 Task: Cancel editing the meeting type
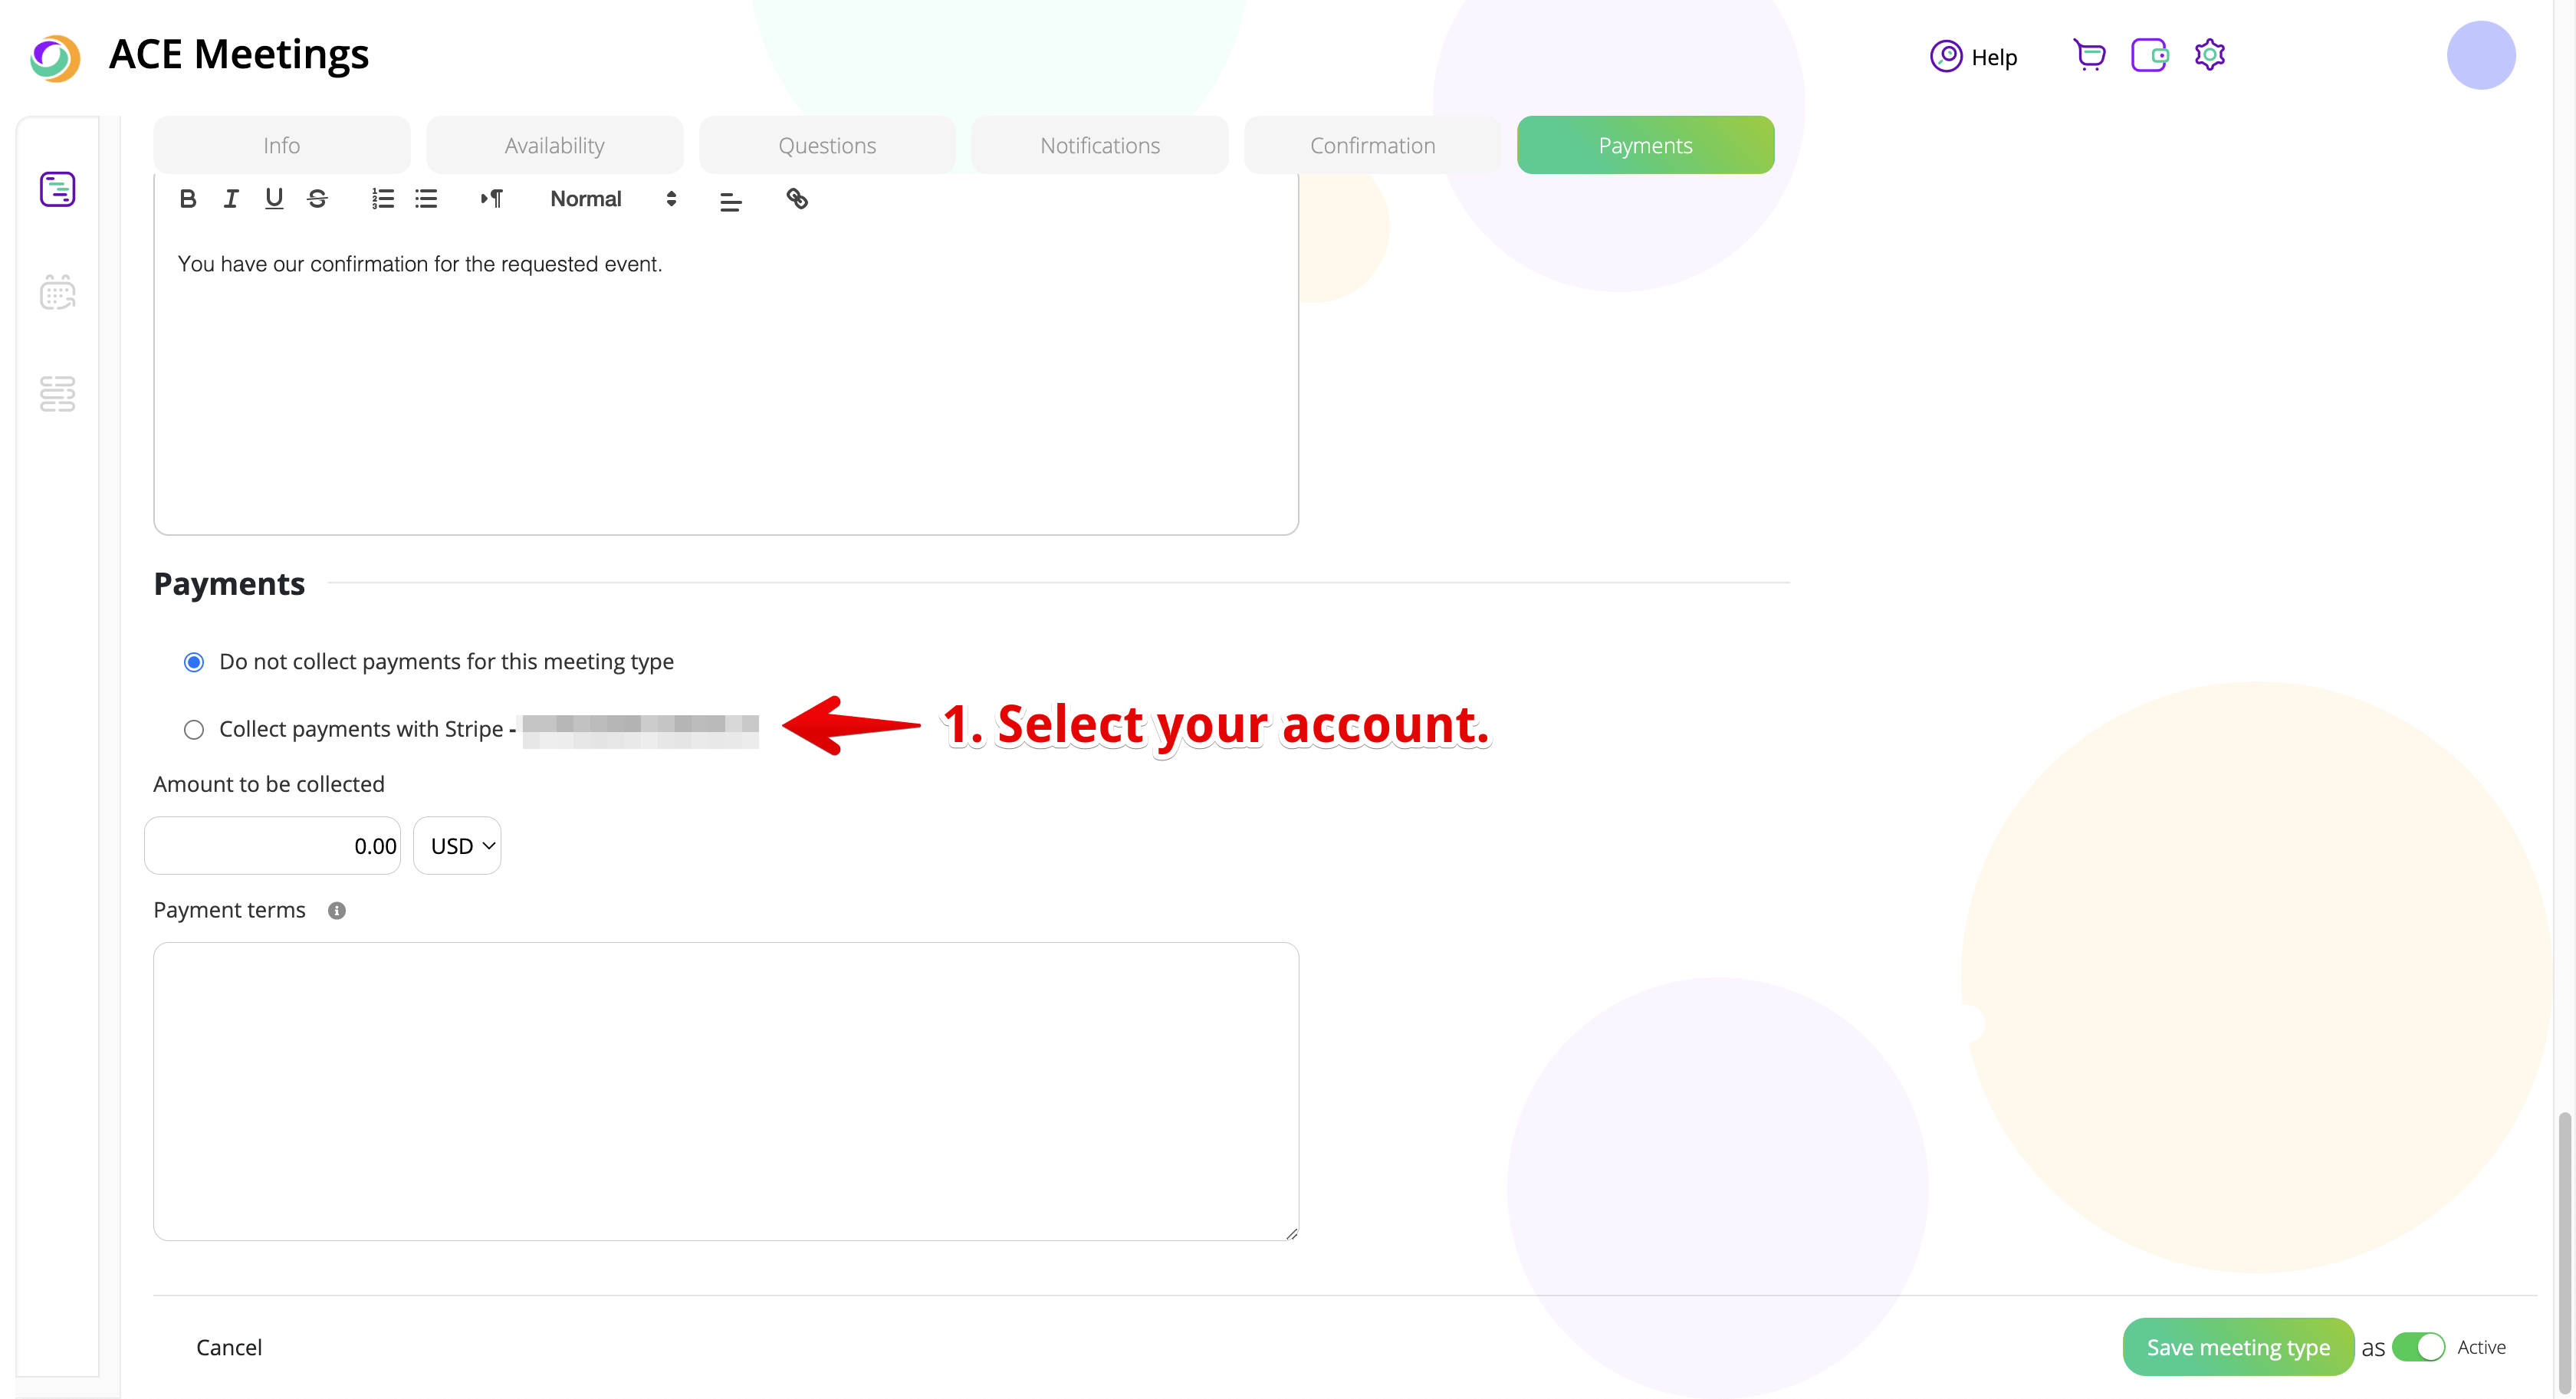pyautogui.click(x=229, y=1347)
